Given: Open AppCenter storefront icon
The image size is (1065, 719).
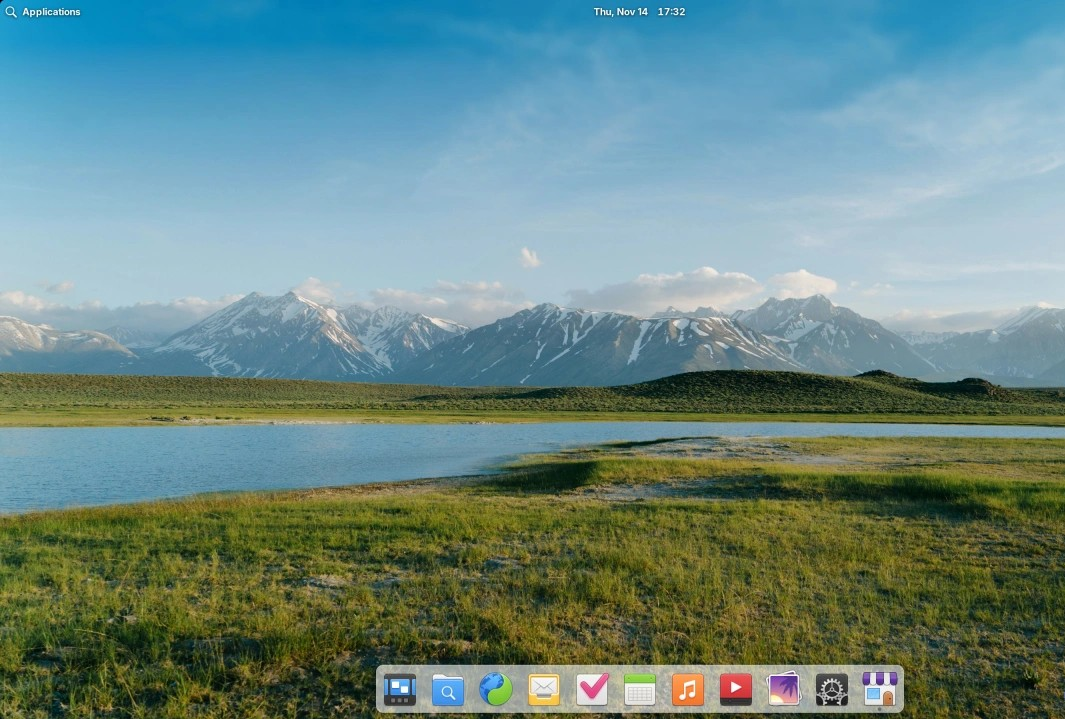Looking at the screenshot, I should pos(879,688).
